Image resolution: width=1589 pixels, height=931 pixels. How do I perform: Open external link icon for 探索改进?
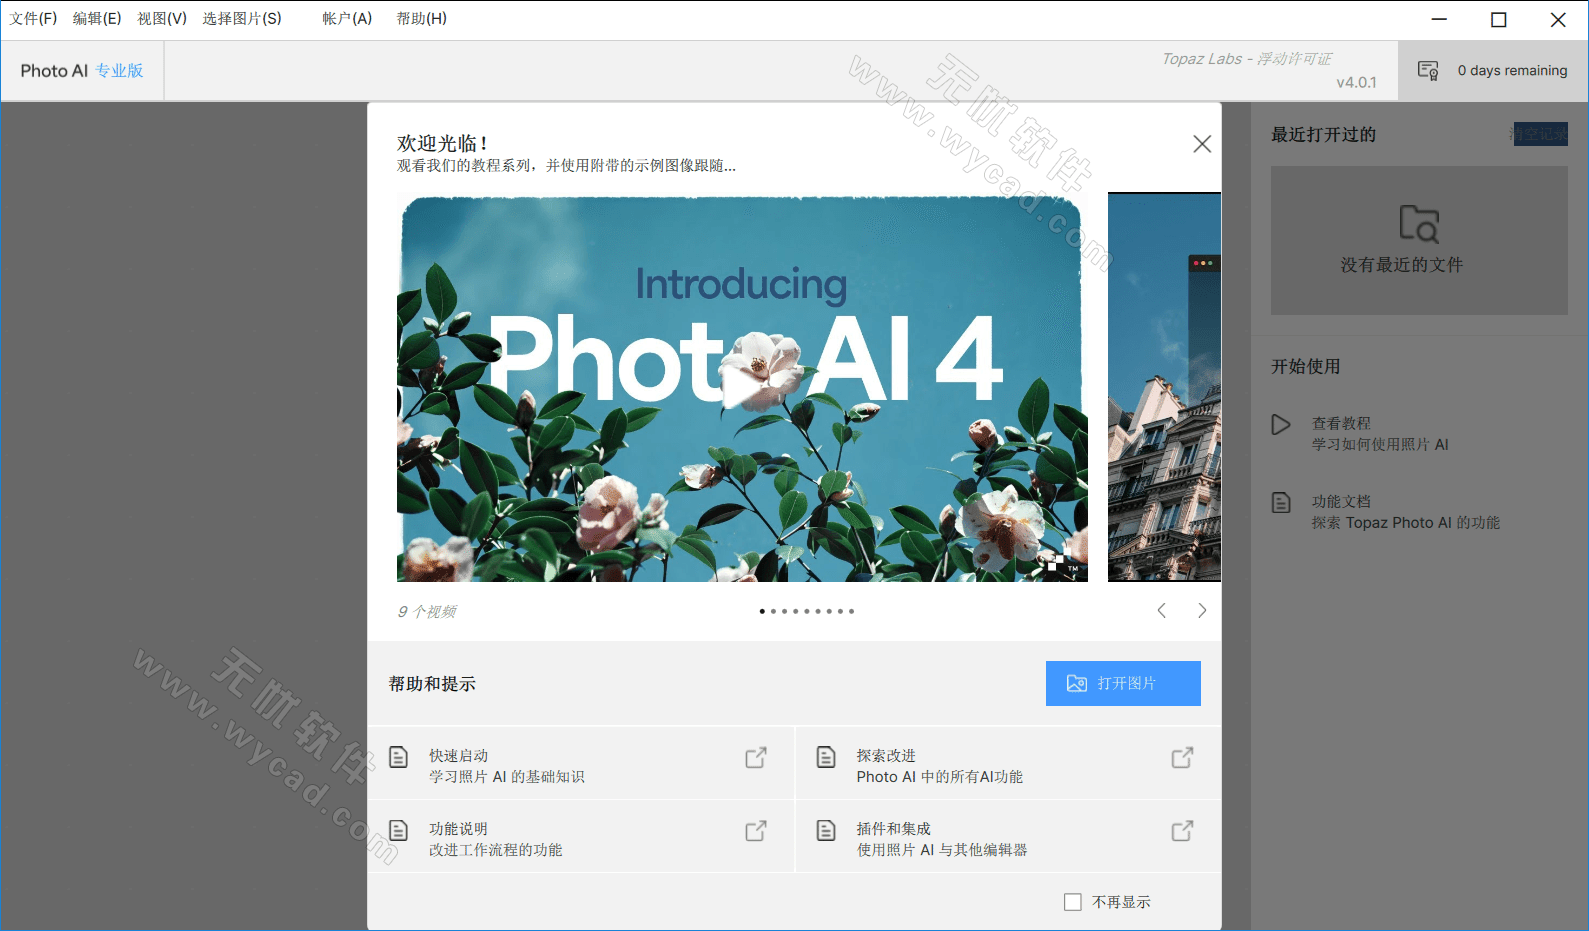pos(1182,758)
